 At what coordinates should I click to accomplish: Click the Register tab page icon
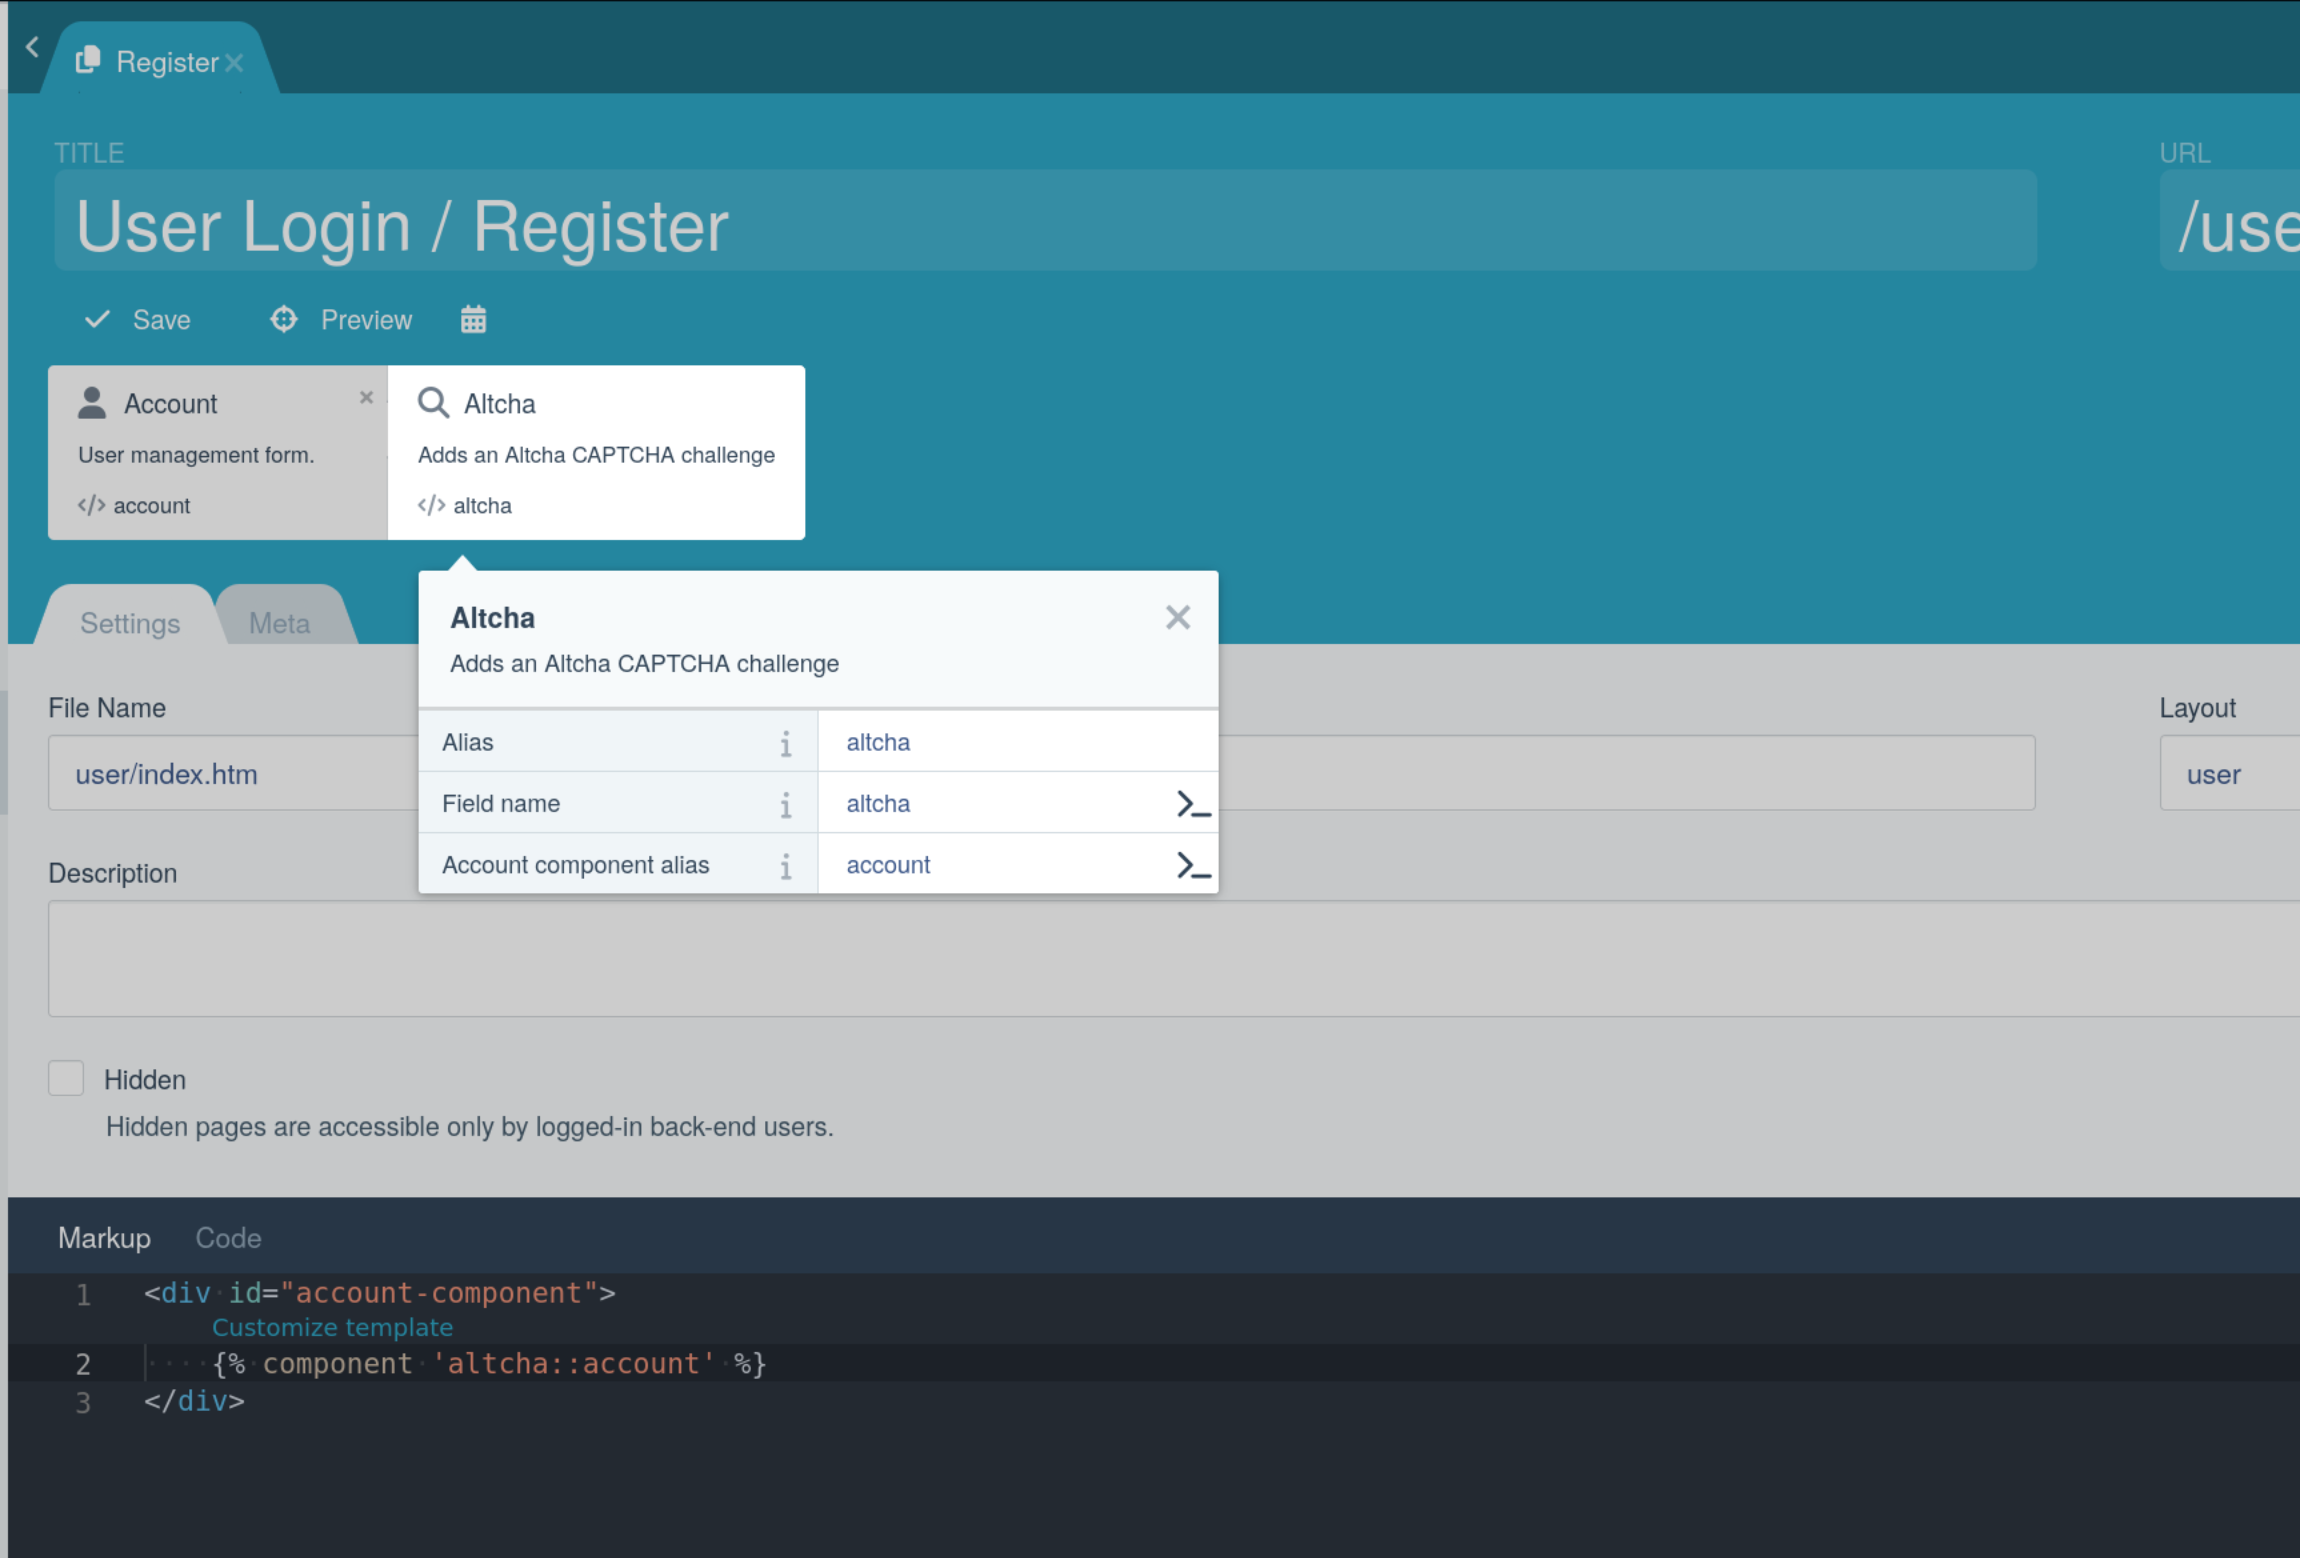click(x=88, y=60)
